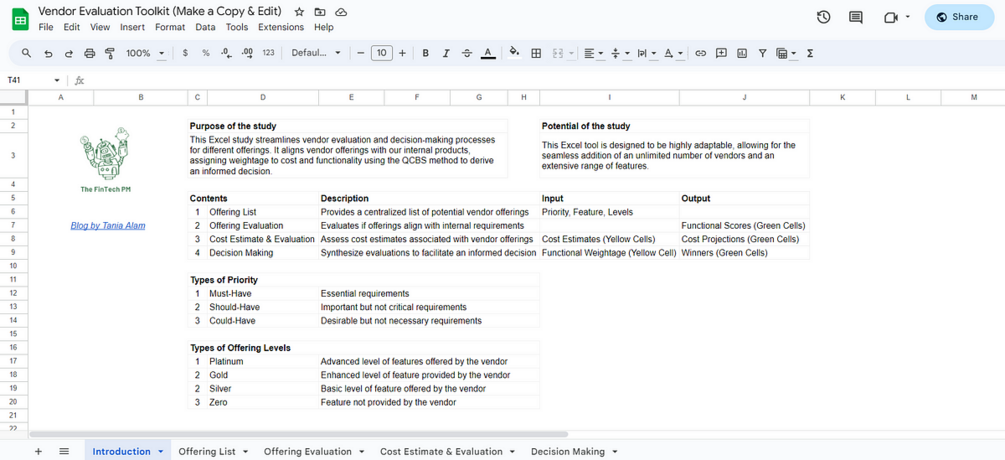The width and height of the screenshot is (1005, 460).
Task: Search the menus with magnifier icon
Action: click(x=26, y=53)
